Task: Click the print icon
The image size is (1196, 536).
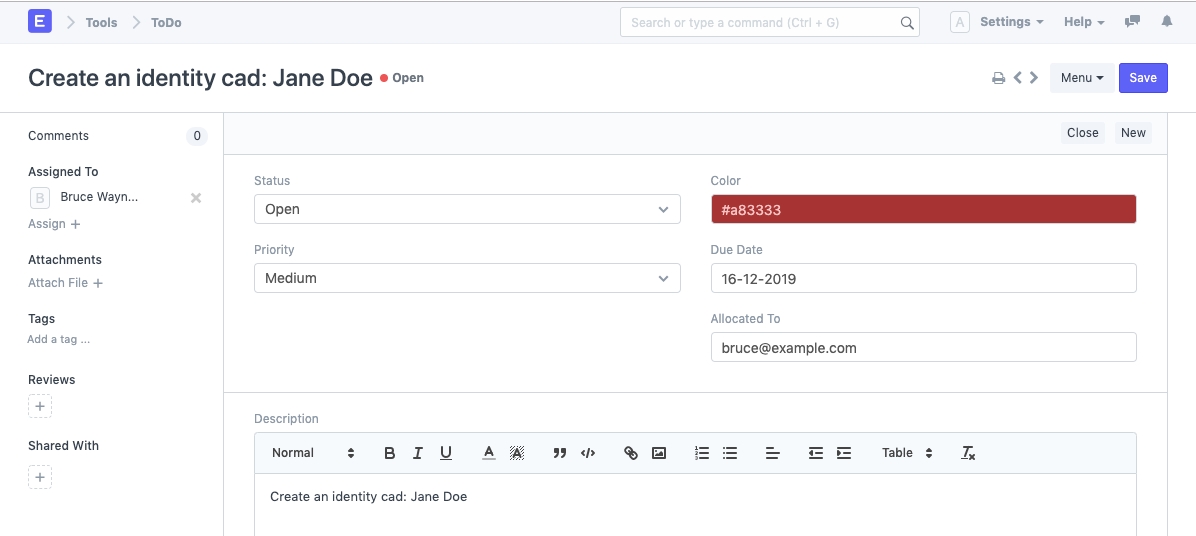Action: (998, 78)
